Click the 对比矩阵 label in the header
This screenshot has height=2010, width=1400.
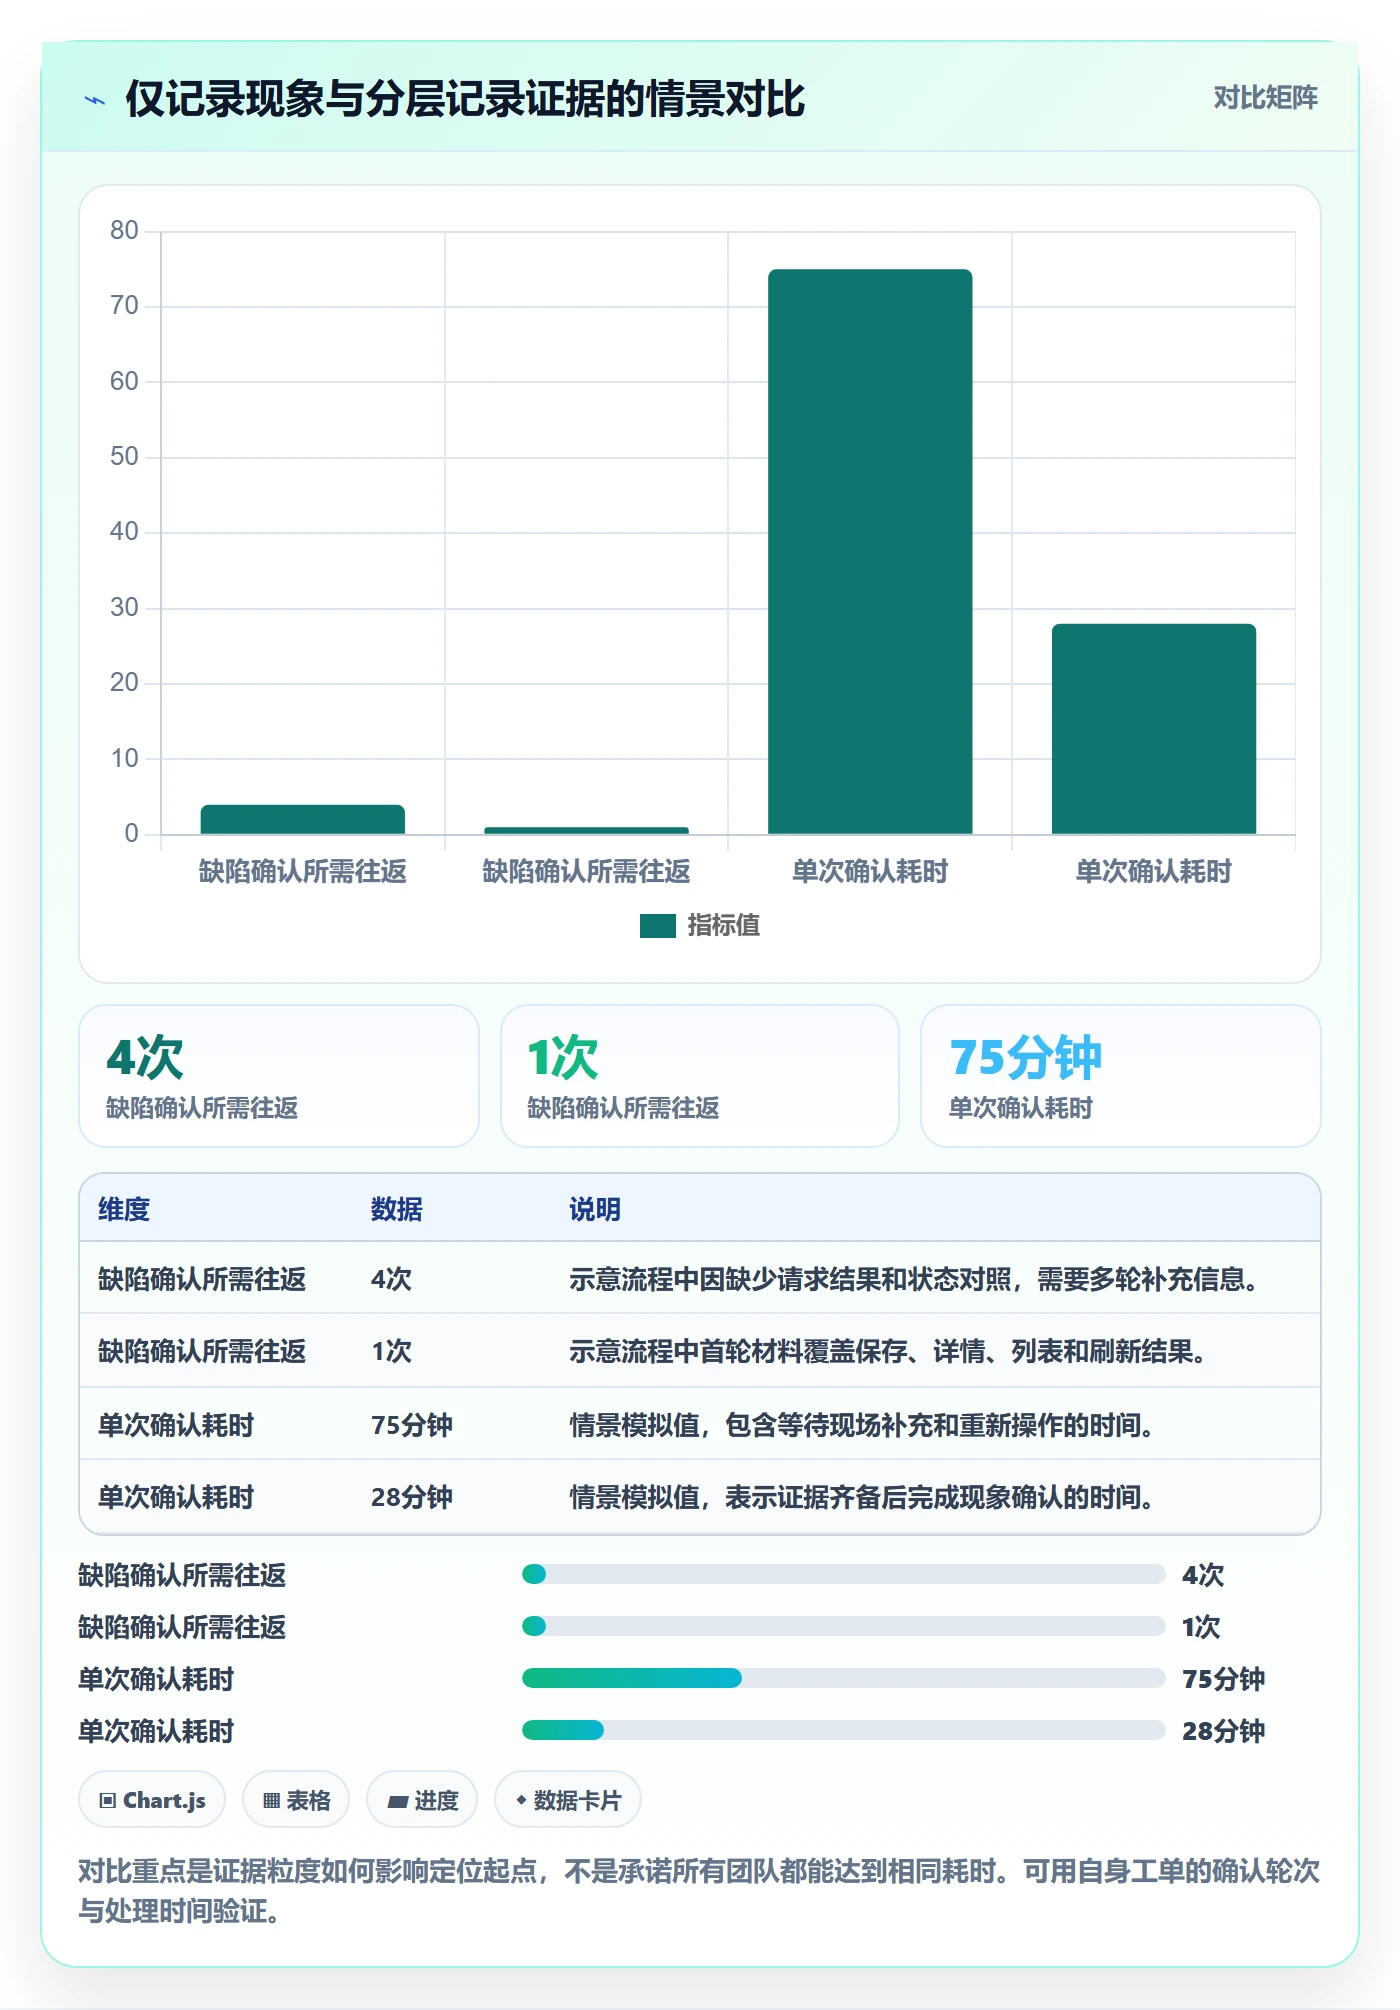[x=1265, y=98]
